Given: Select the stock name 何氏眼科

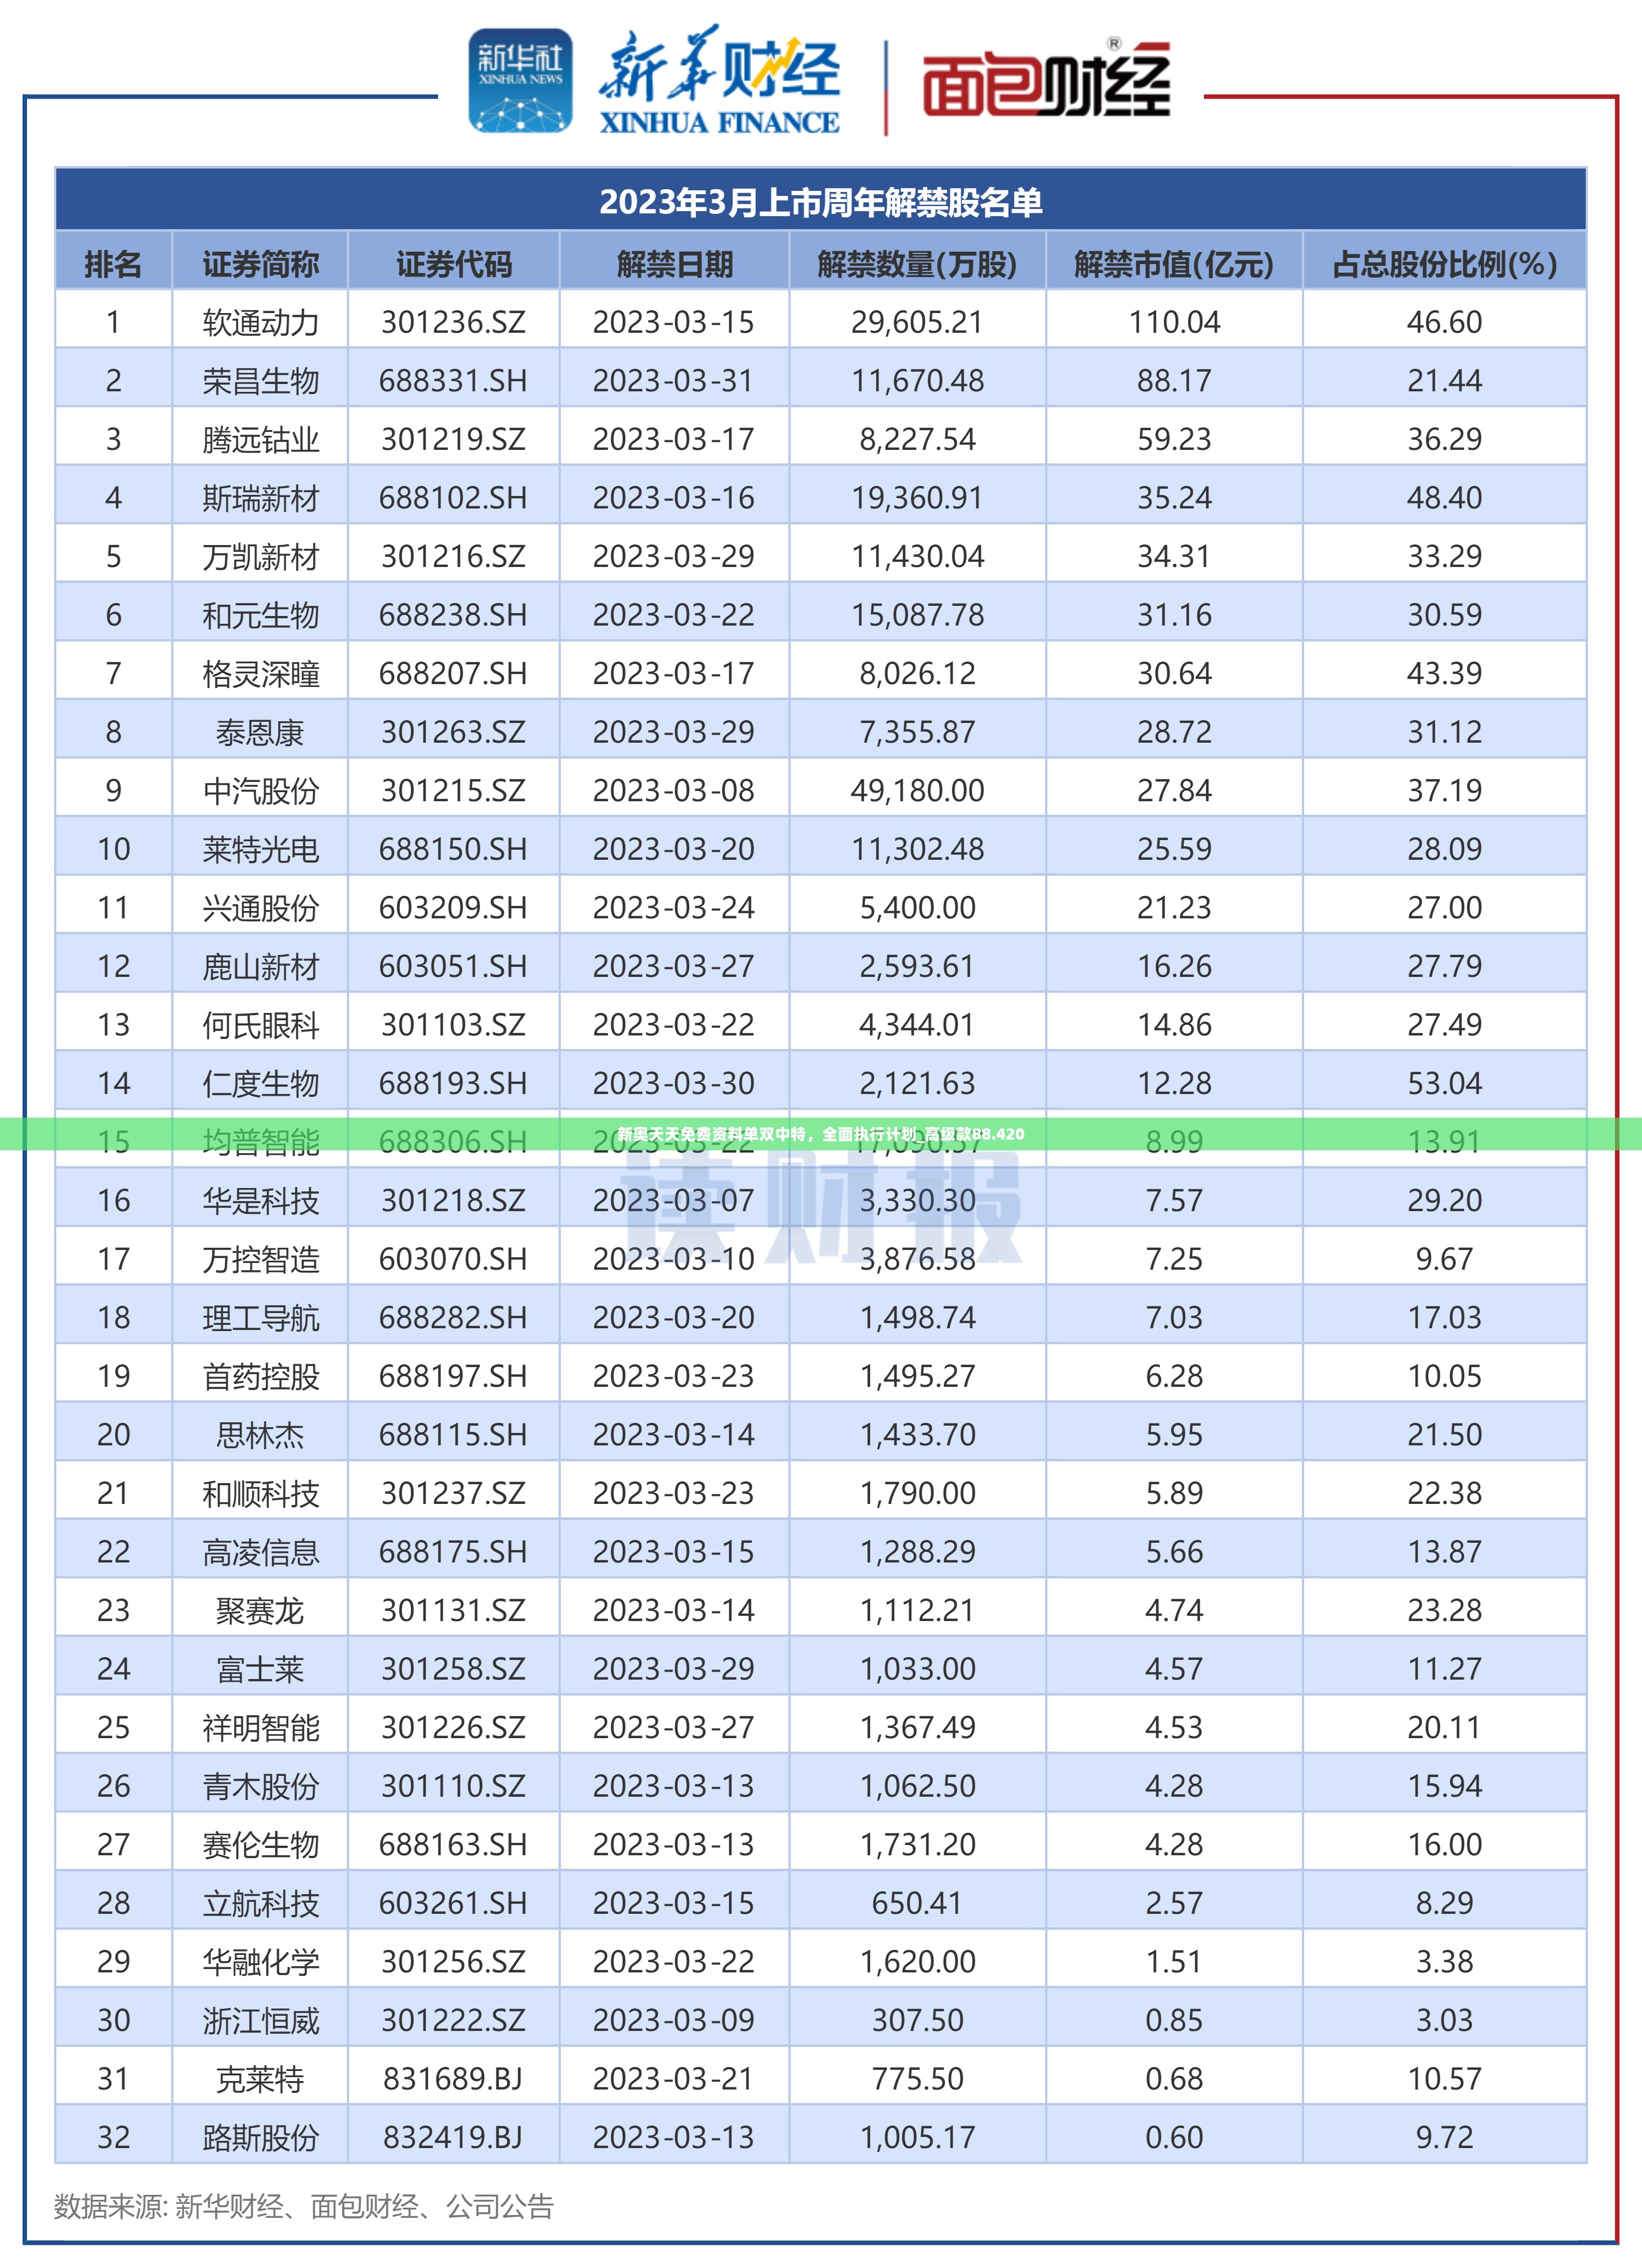Looking at the screenshot, I should (260, 1025).
